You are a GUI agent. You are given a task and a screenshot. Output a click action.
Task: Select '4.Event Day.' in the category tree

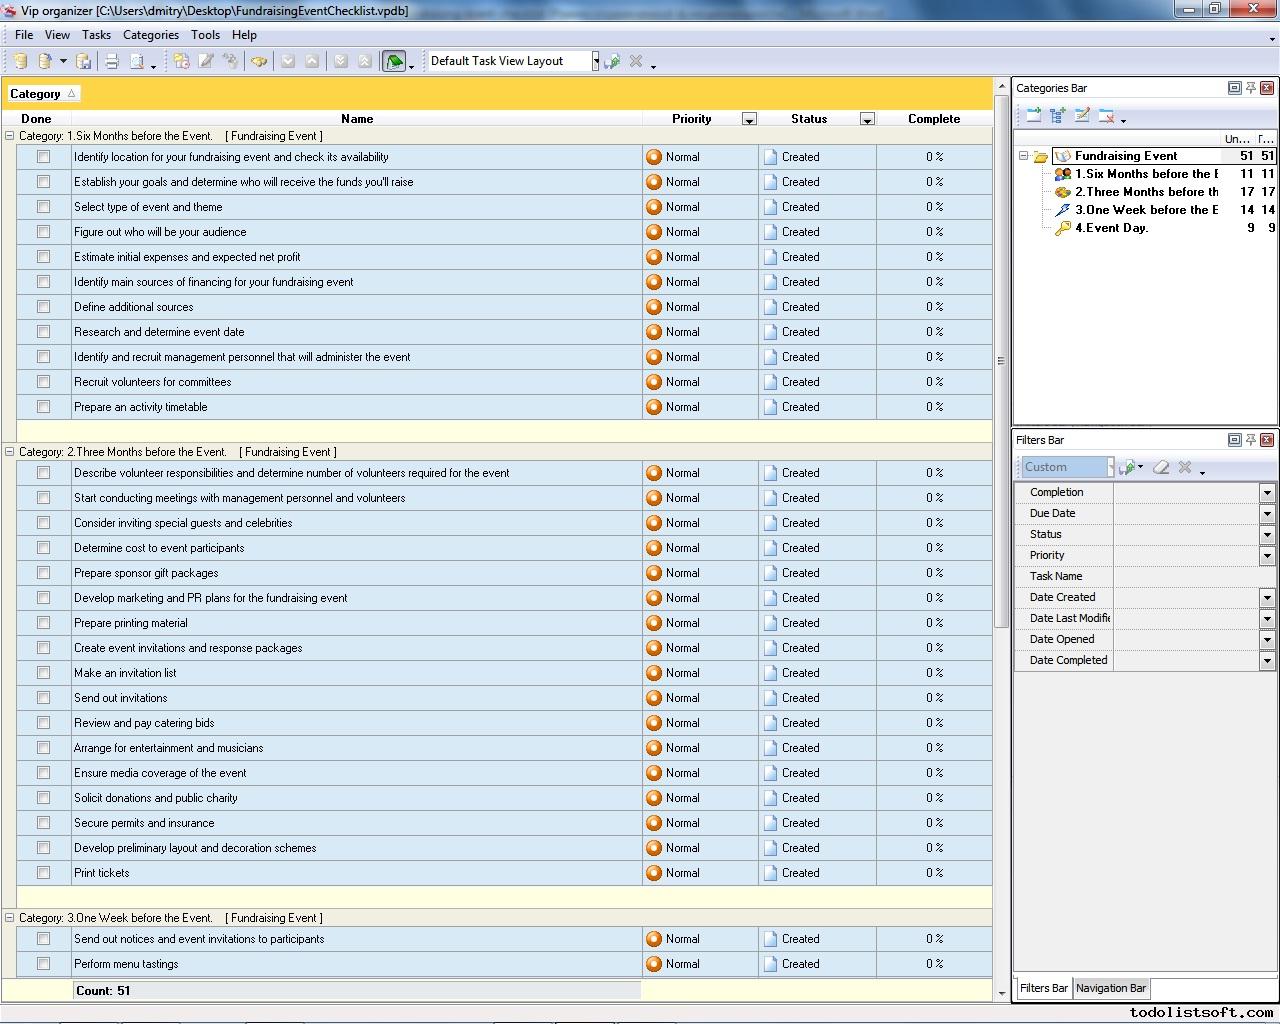tap(1110, 228)
